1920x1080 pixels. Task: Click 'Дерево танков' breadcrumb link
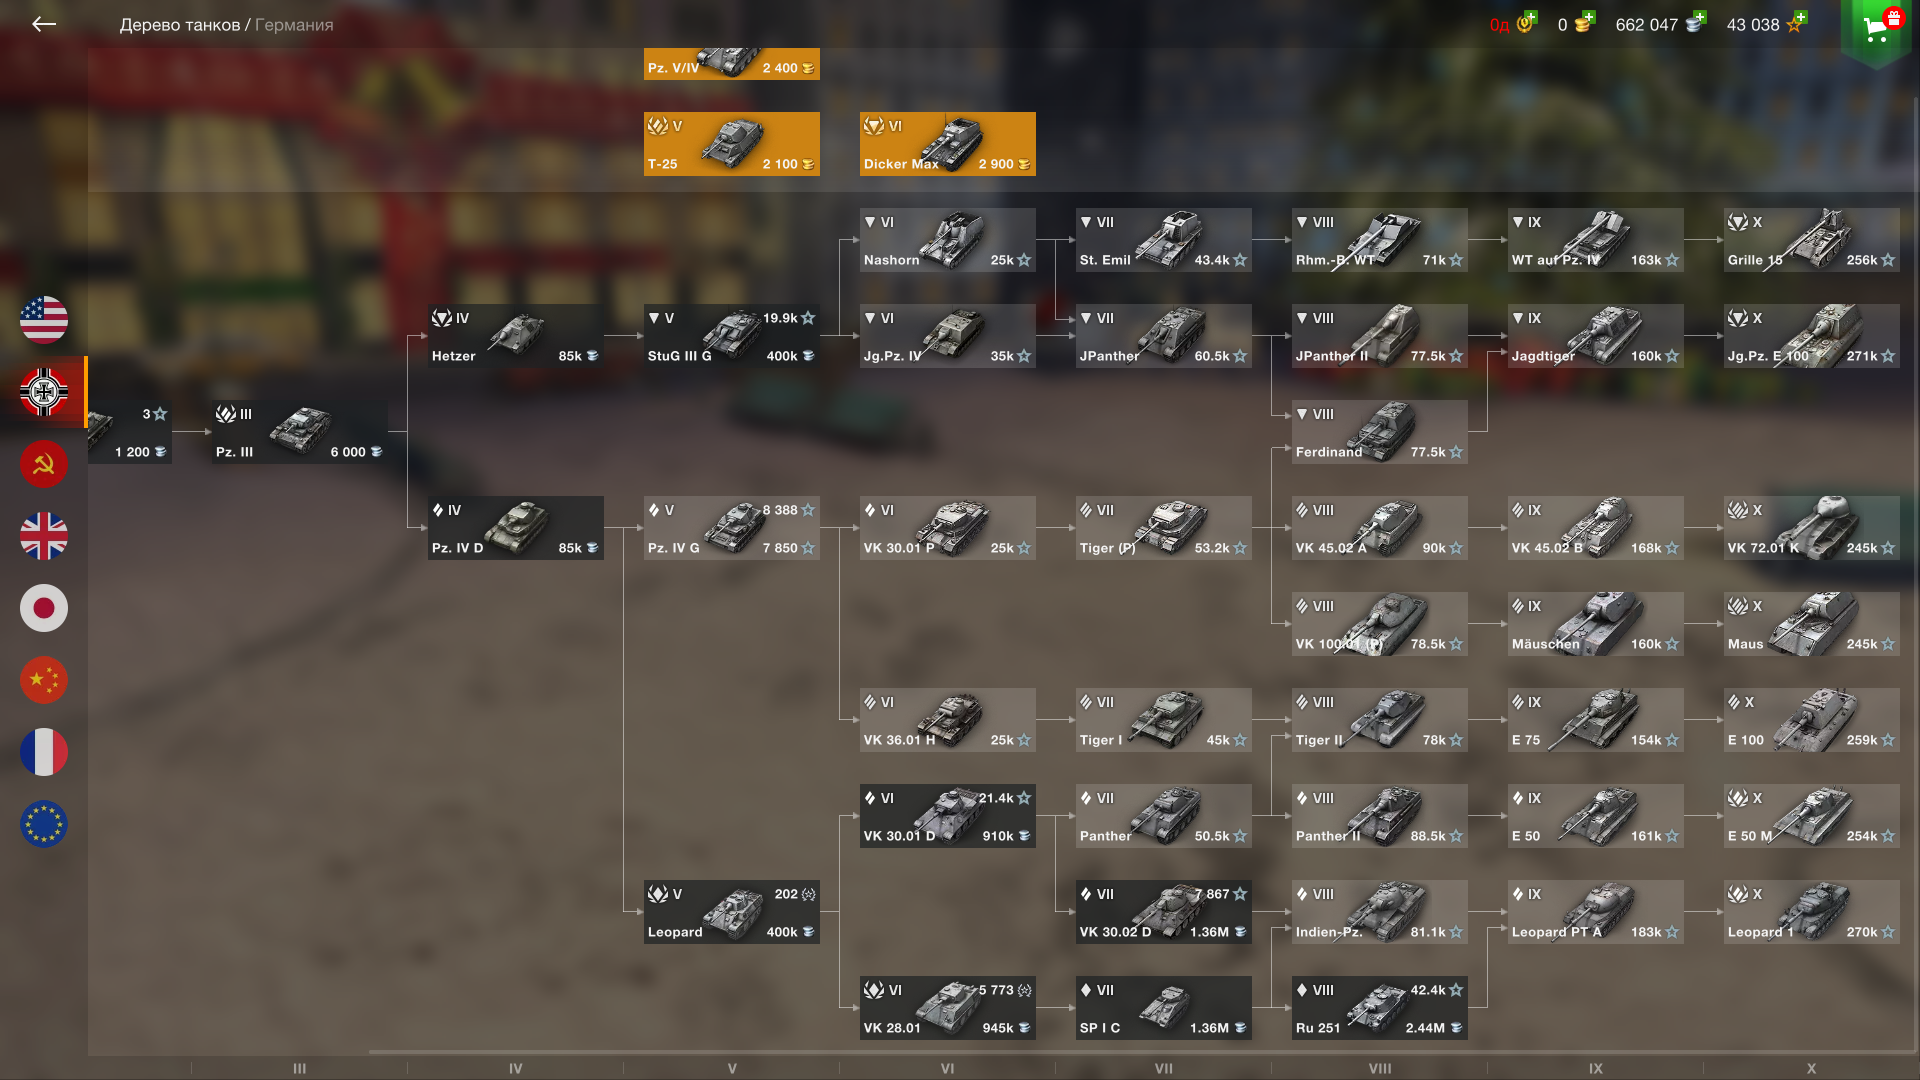180,25
